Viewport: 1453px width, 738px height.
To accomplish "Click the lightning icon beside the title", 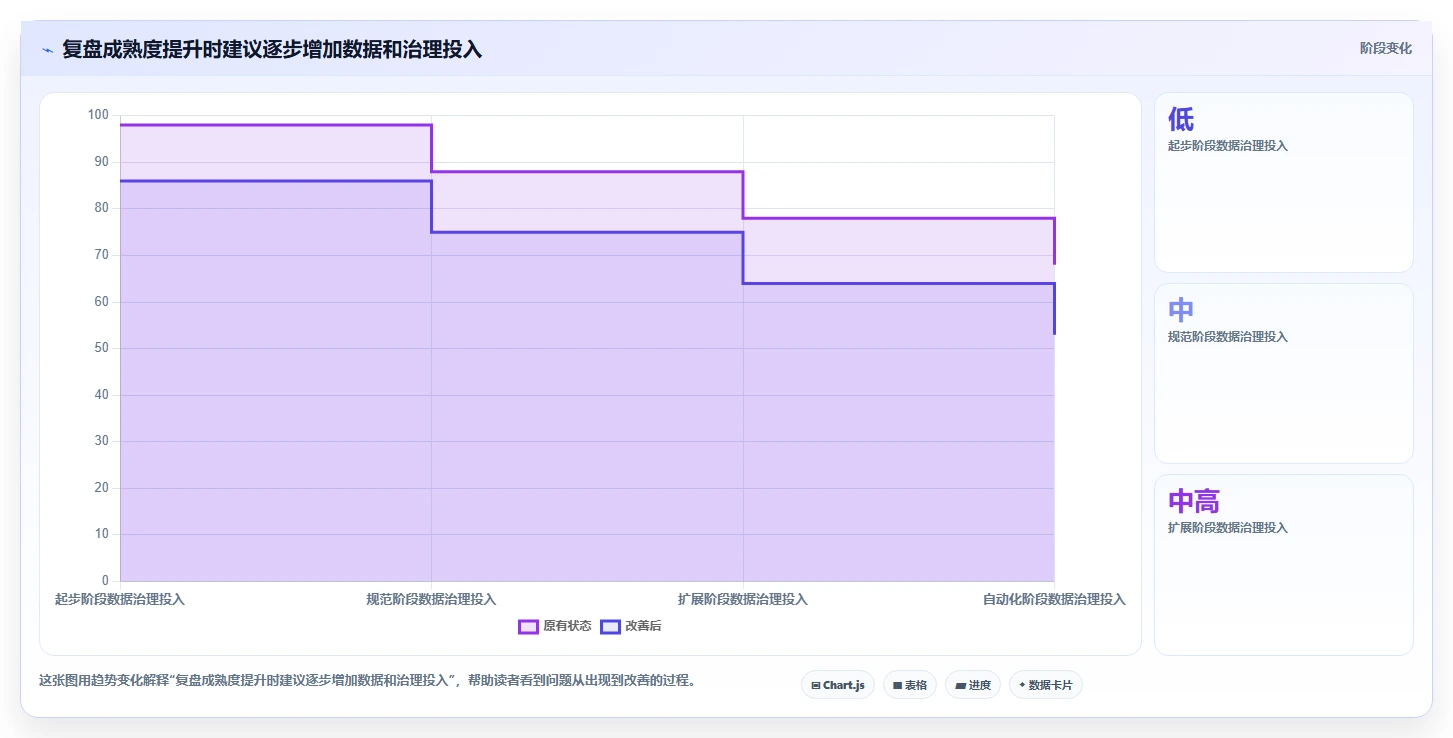I will click(x=47, y=49).
